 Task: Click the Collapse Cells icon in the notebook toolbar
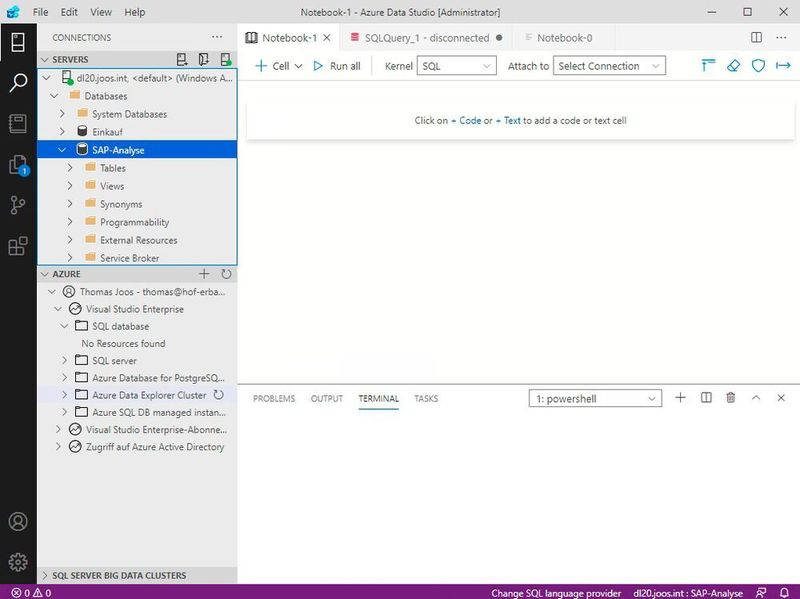(708, 66)
